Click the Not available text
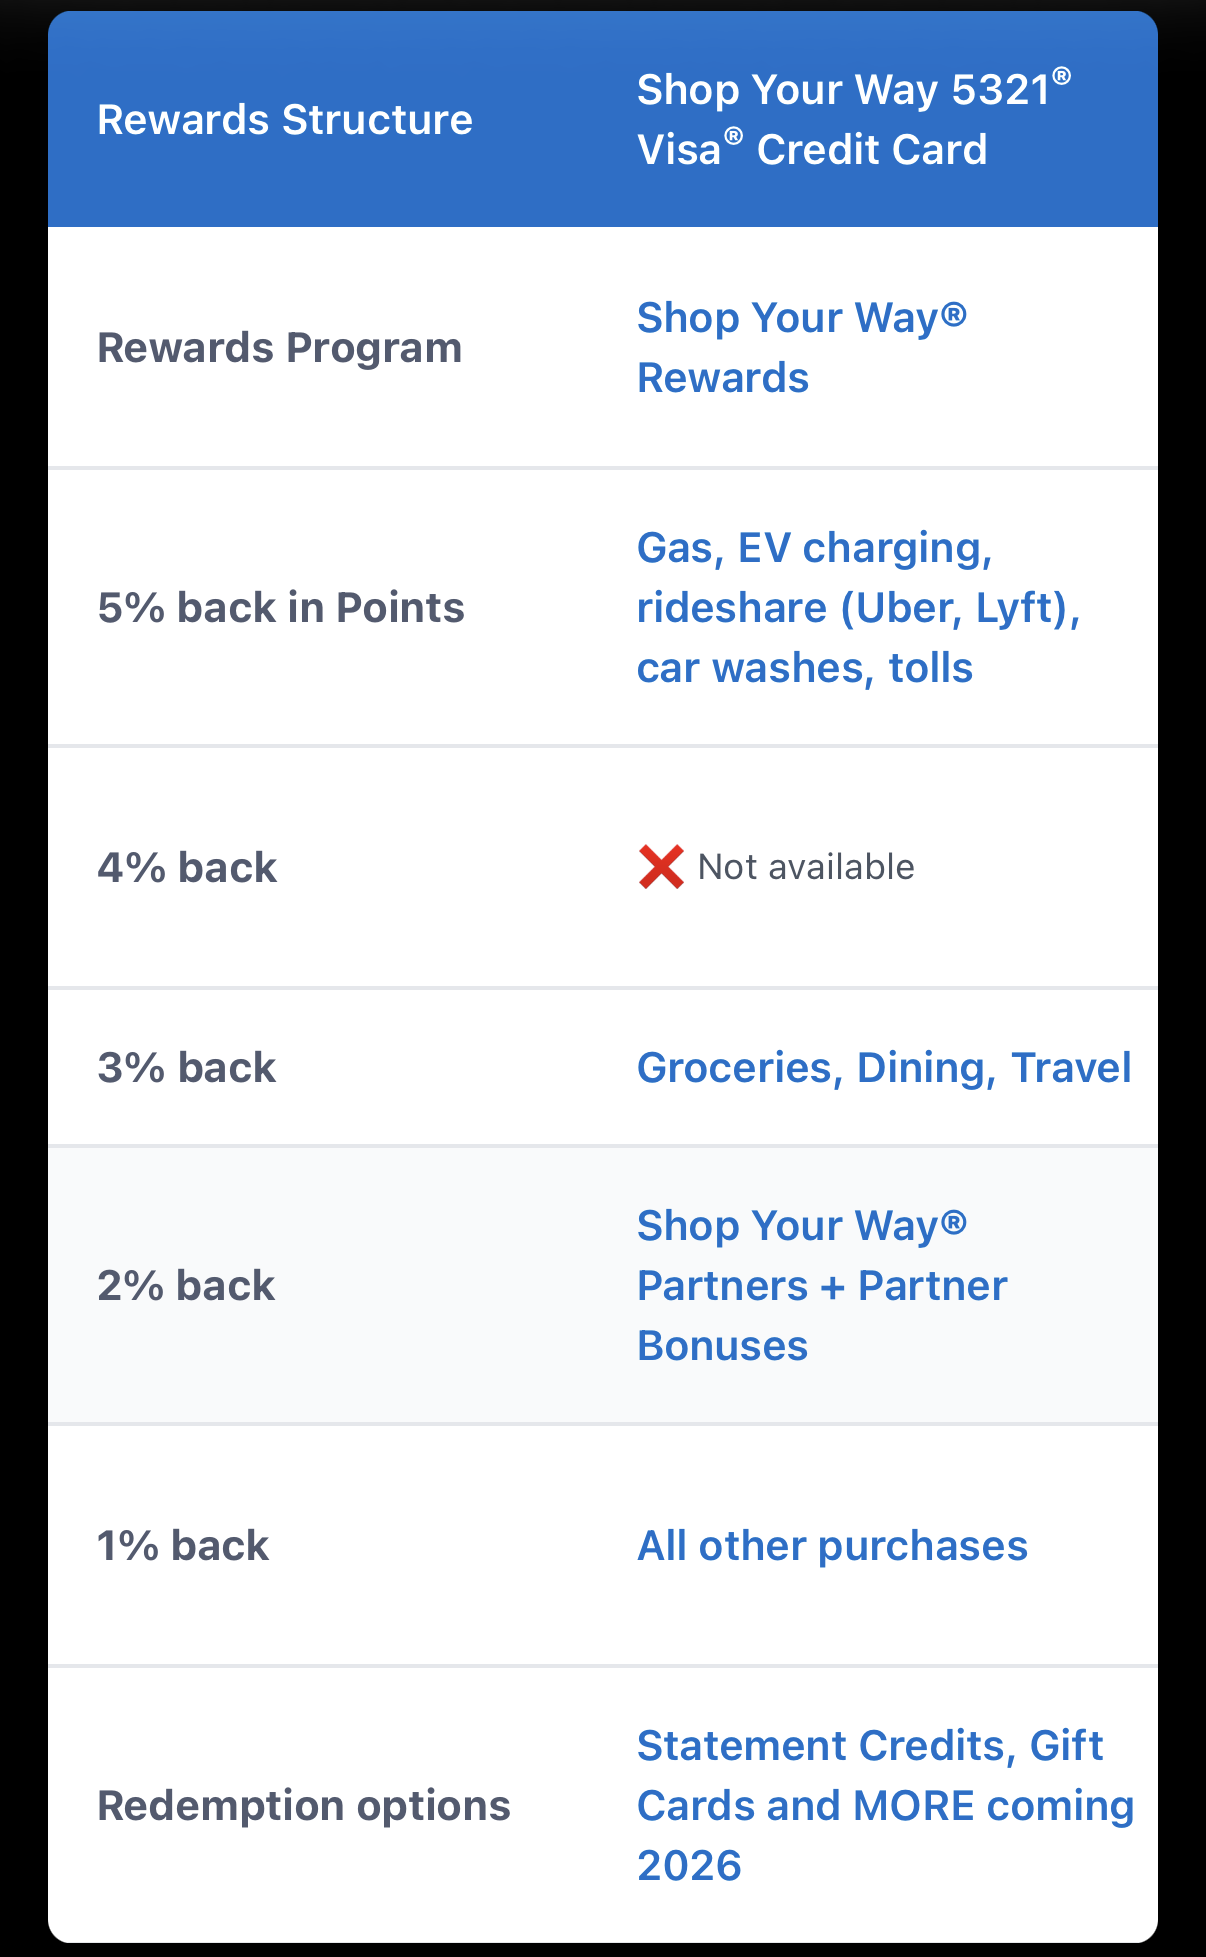Image resolution: width=1206 pixels, height=1957 pixels. pos(806,867)
